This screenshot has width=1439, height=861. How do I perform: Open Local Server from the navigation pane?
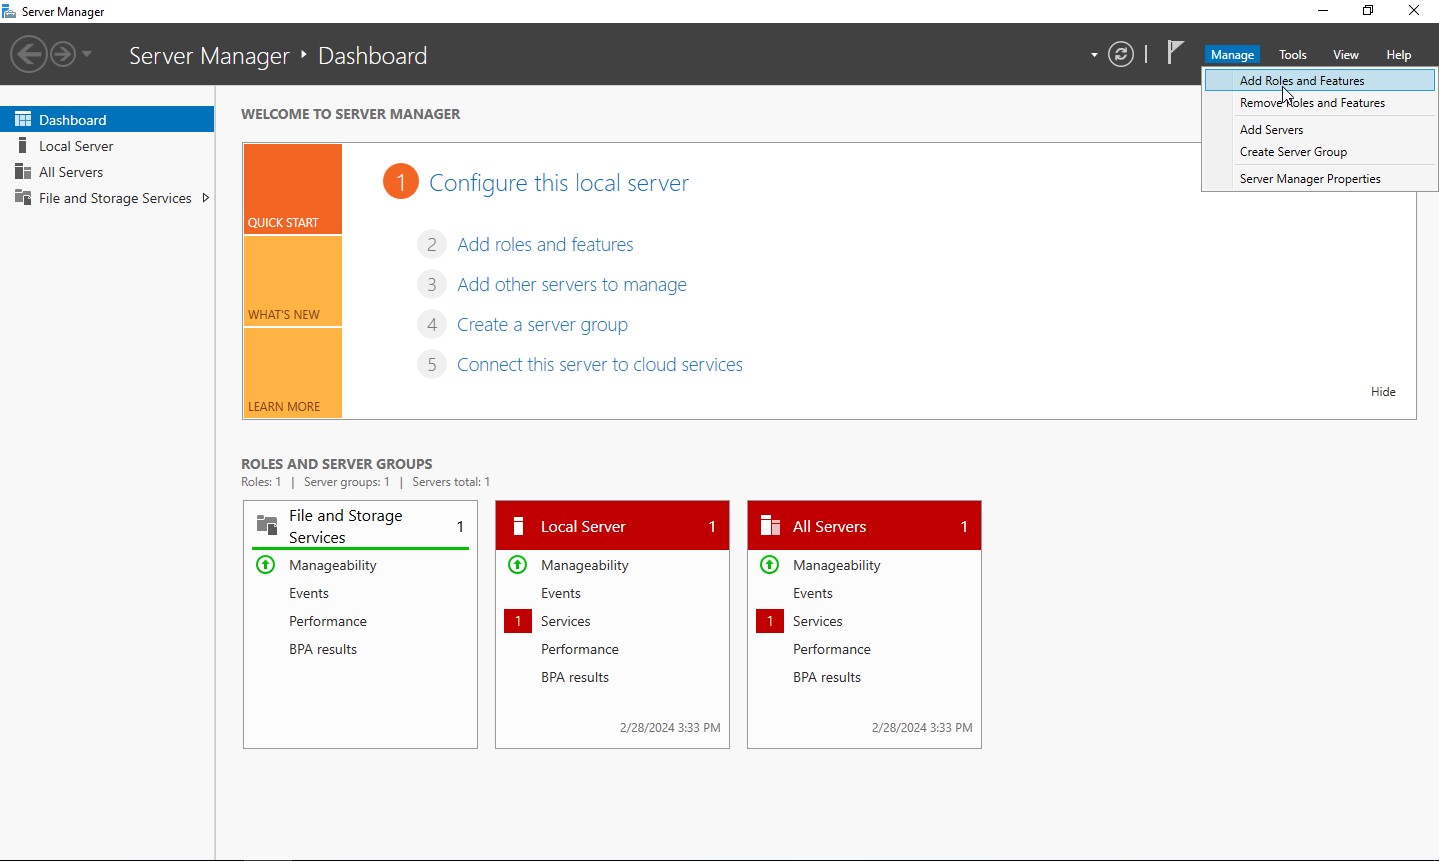point(75,145)
